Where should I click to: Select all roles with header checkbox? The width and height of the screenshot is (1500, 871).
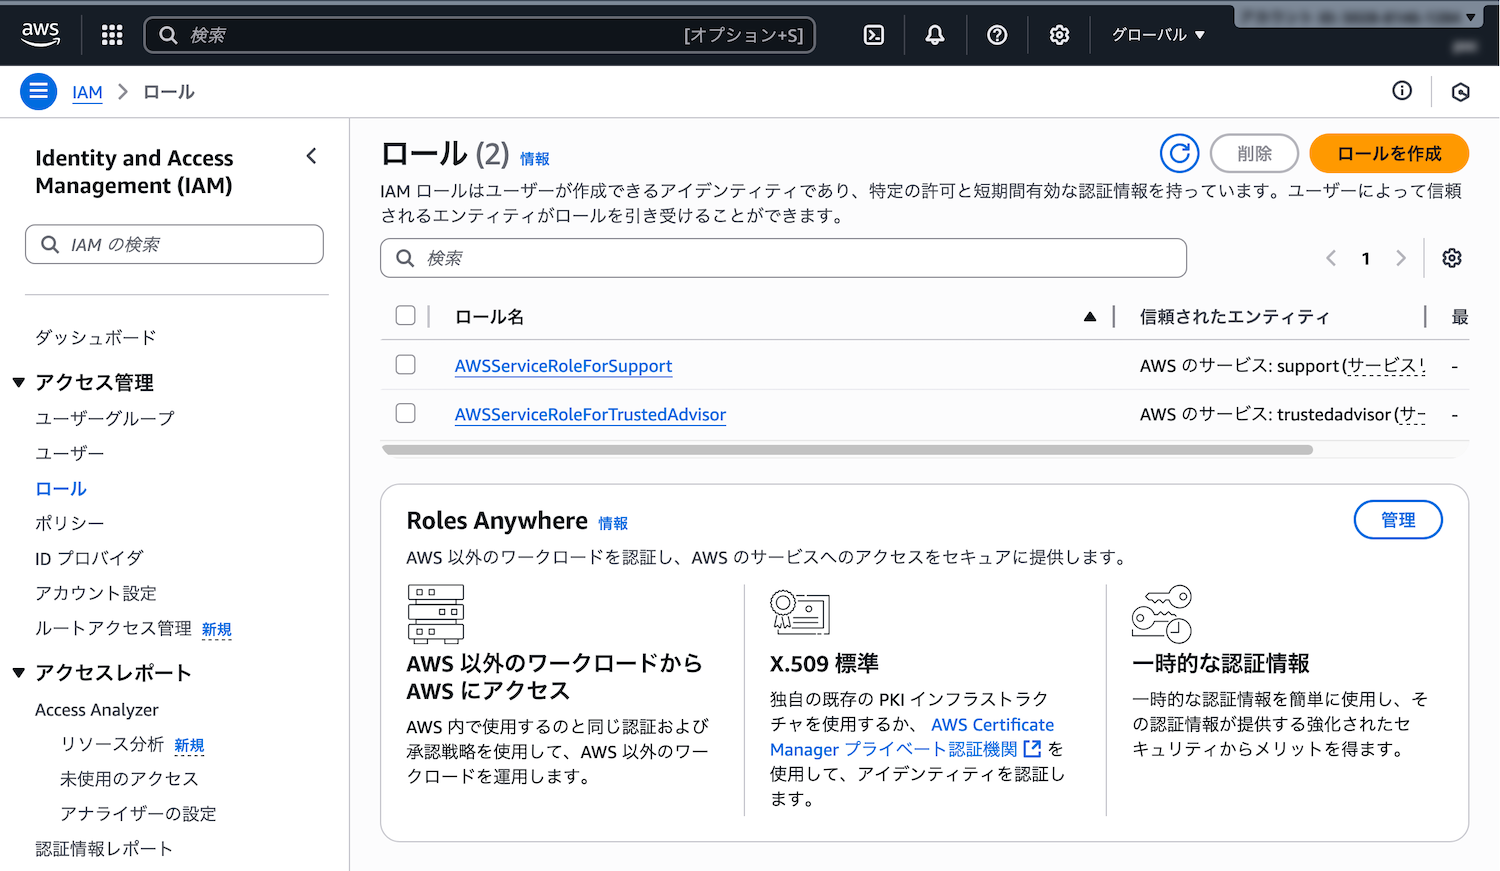point(405,316)
